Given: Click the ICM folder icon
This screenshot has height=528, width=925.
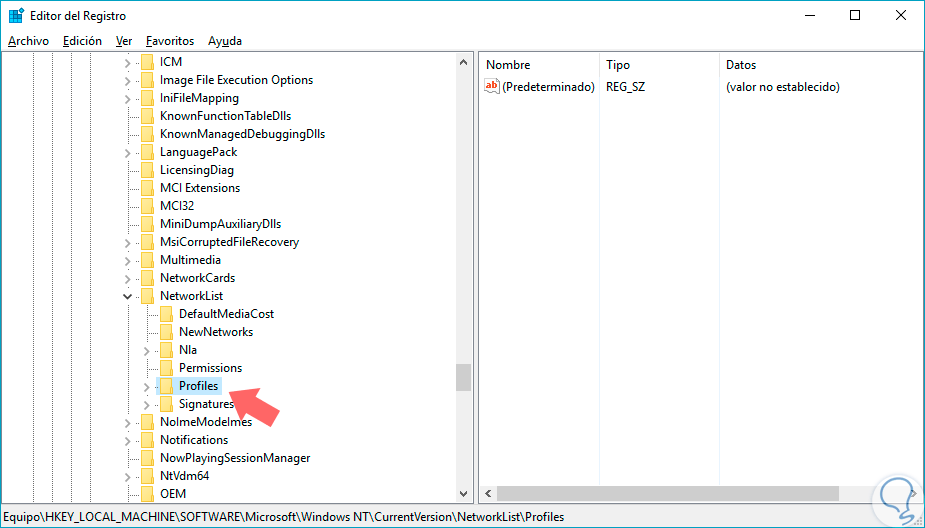Looking at the screenshot, I should click(x=147, y=62).
